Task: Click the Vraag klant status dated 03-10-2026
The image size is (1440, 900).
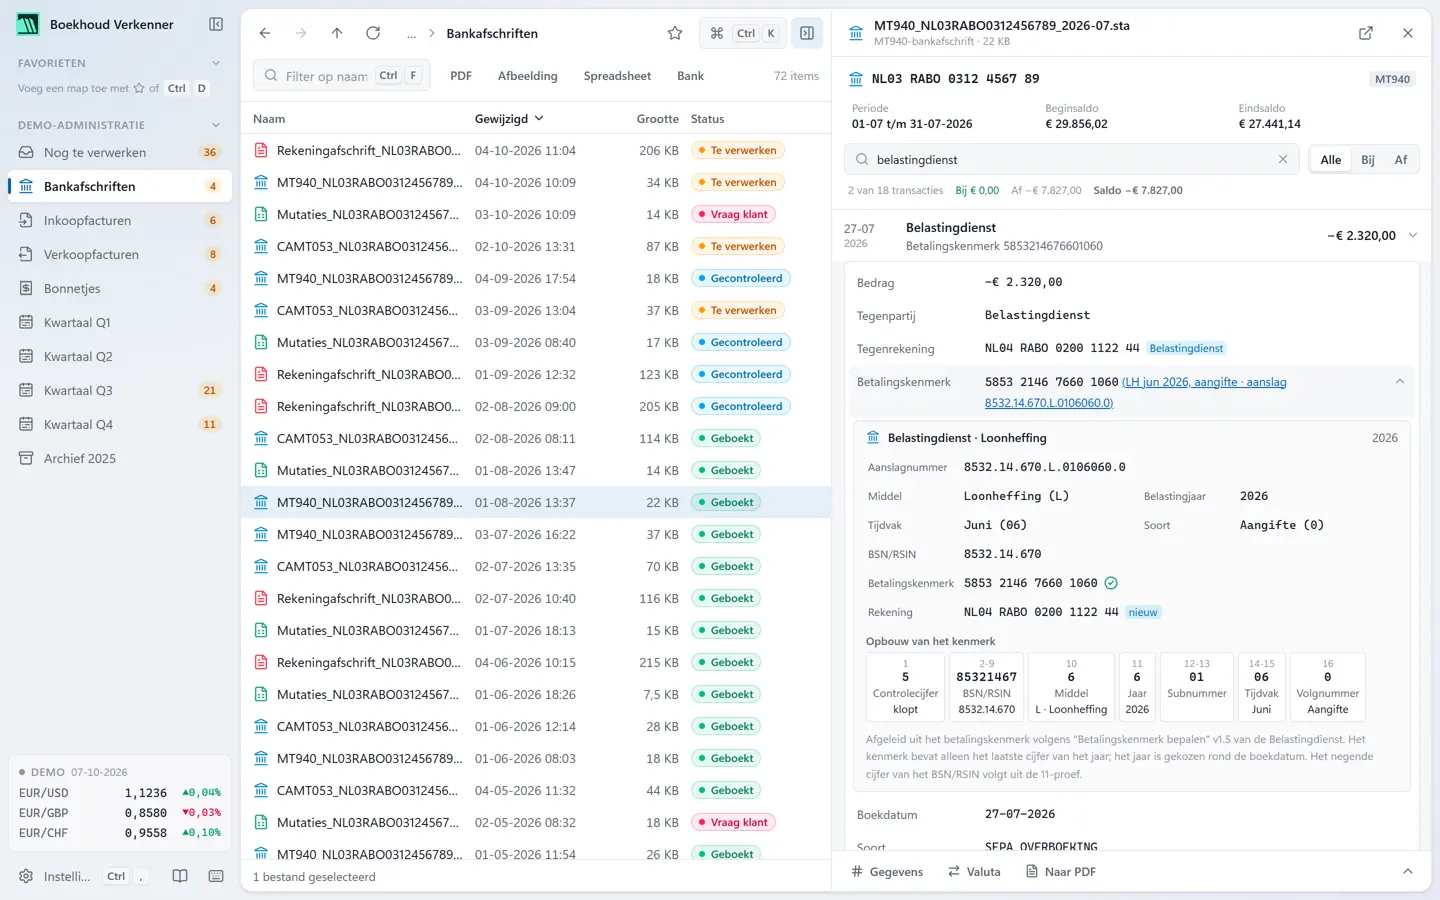Action: [x=733, y=214]
